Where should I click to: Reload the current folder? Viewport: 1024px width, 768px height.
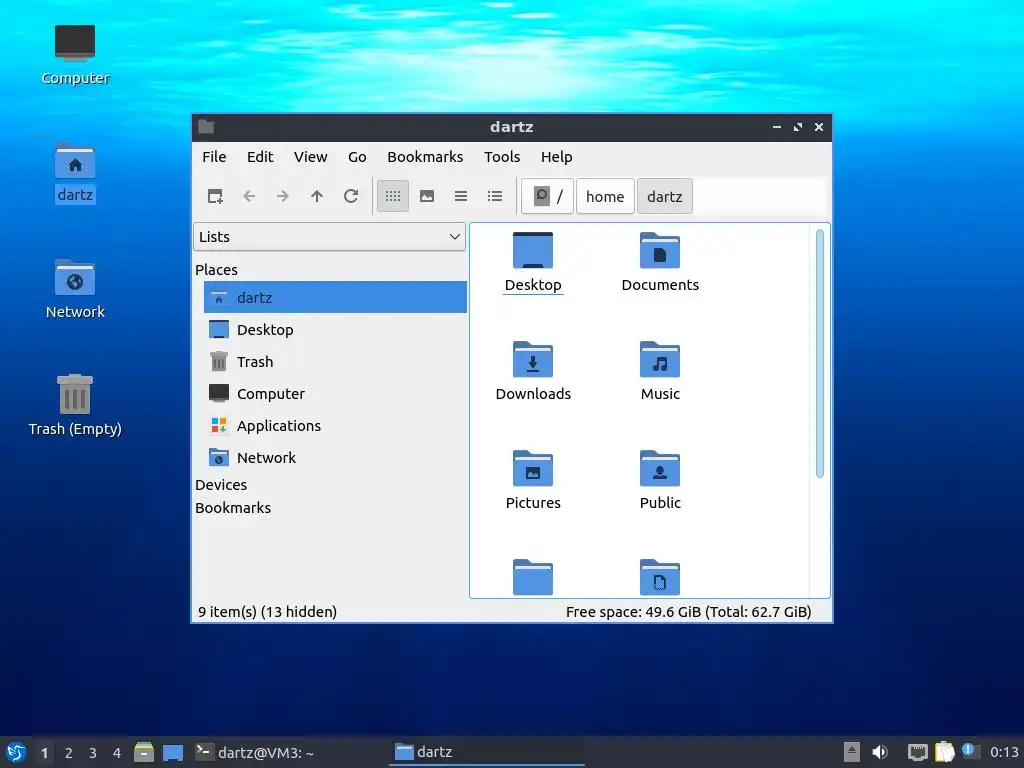coord(351,196)
